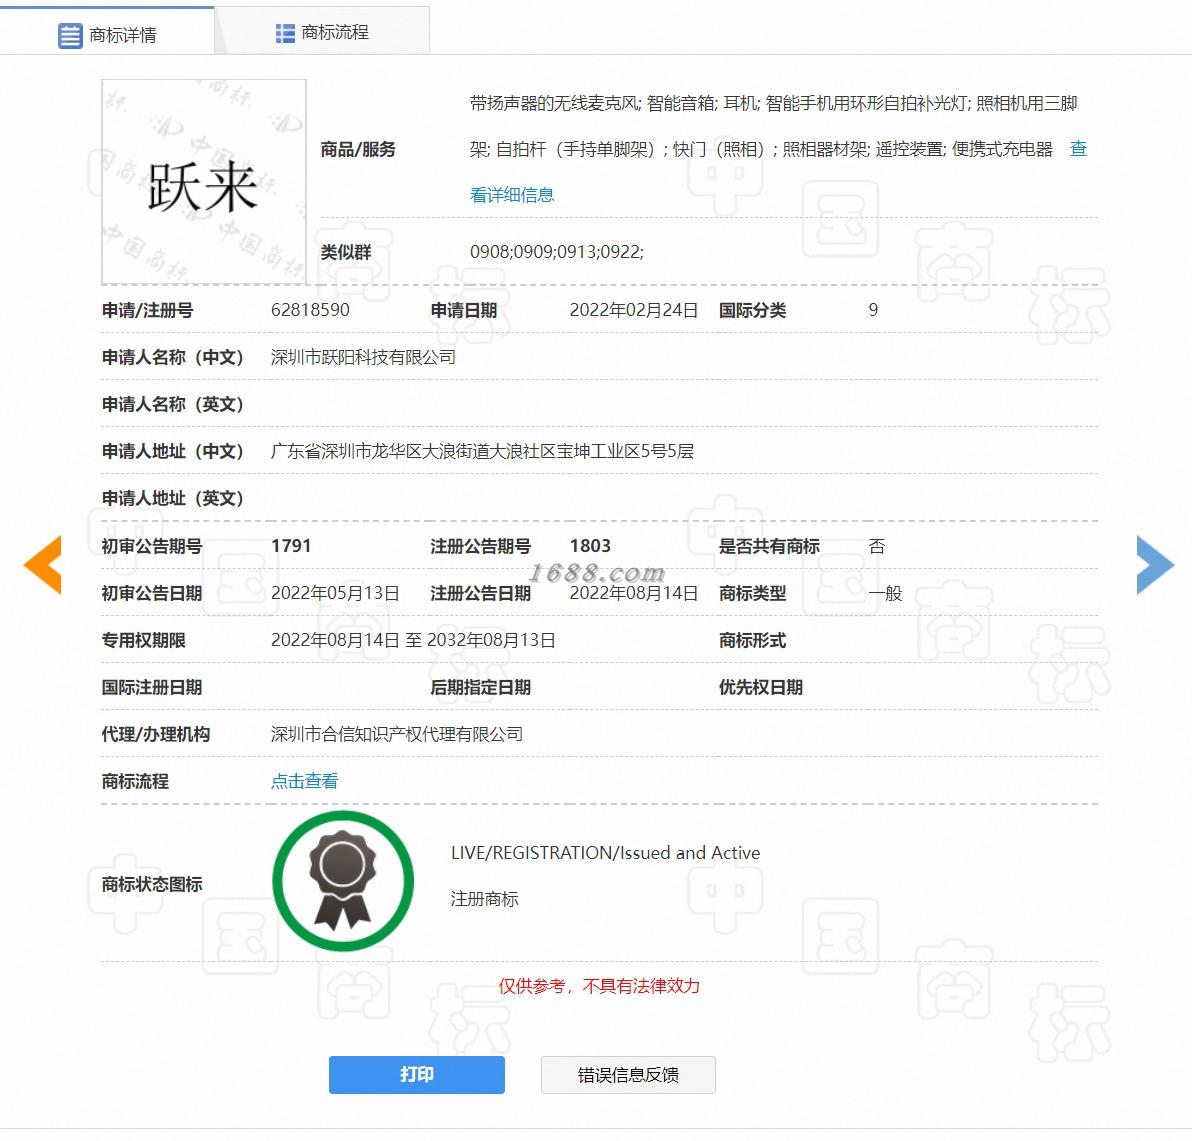
Task: Select the 注册商标 status text
Action: pyautogui.click(x=484, y=899)
